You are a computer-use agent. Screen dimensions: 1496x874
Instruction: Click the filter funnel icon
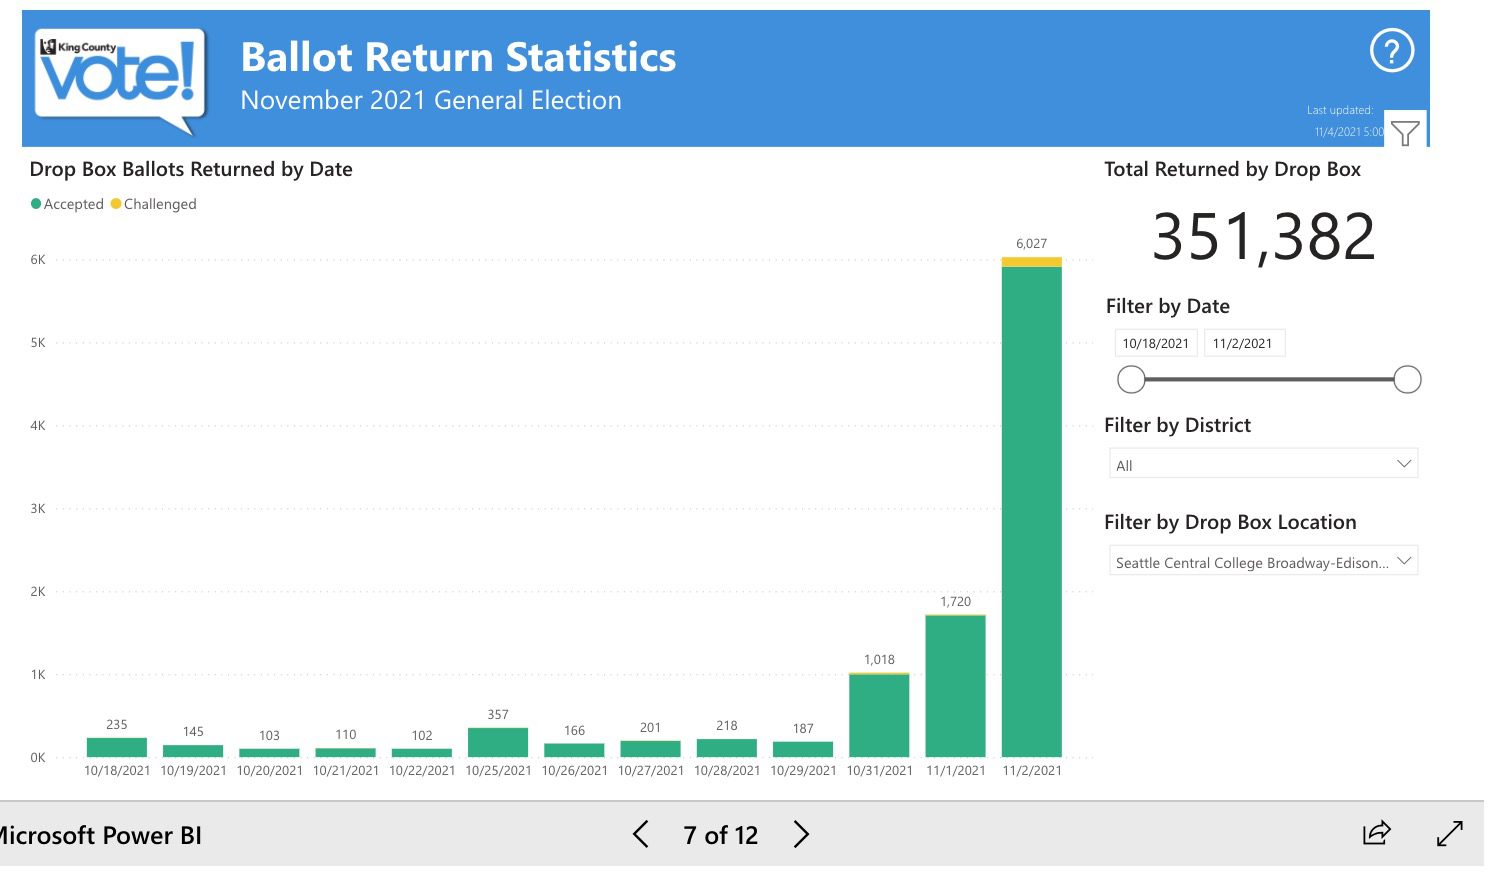(x=1405, y=132)
